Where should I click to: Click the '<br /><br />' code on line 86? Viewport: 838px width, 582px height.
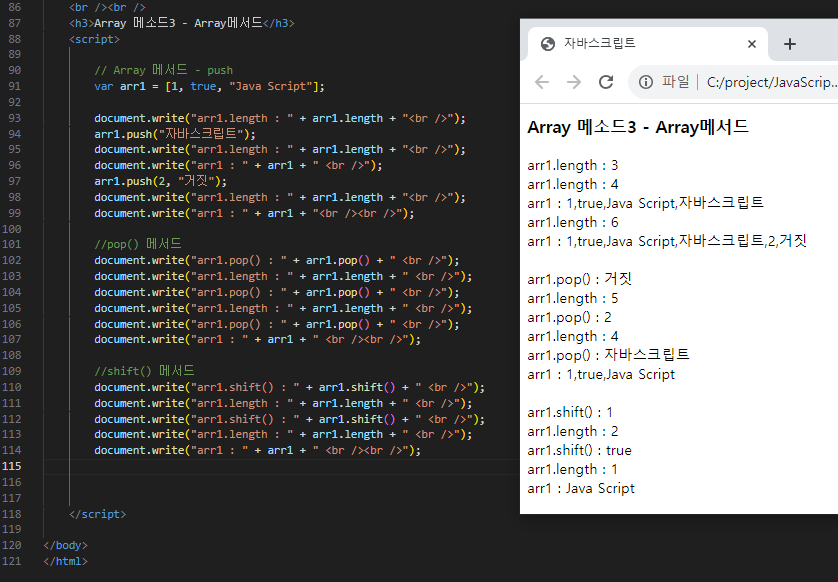(107, 7)
